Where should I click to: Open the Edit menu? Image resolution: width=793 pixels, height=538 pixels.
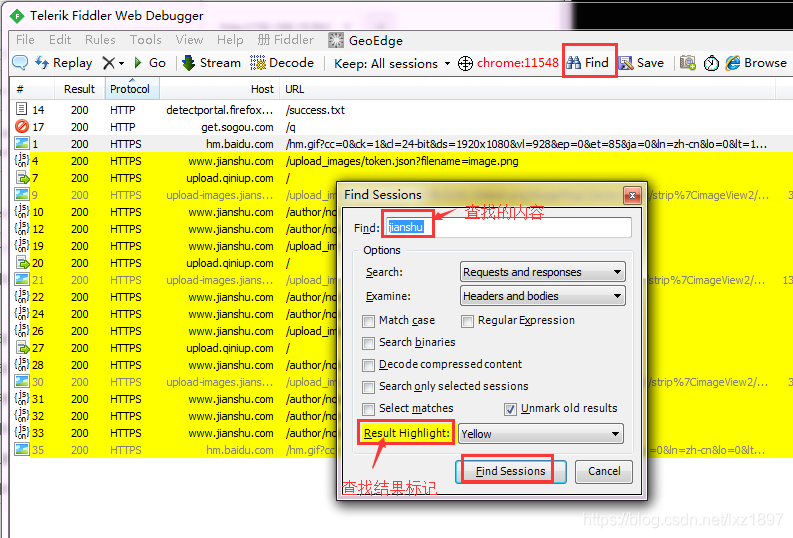click(60, 39)
